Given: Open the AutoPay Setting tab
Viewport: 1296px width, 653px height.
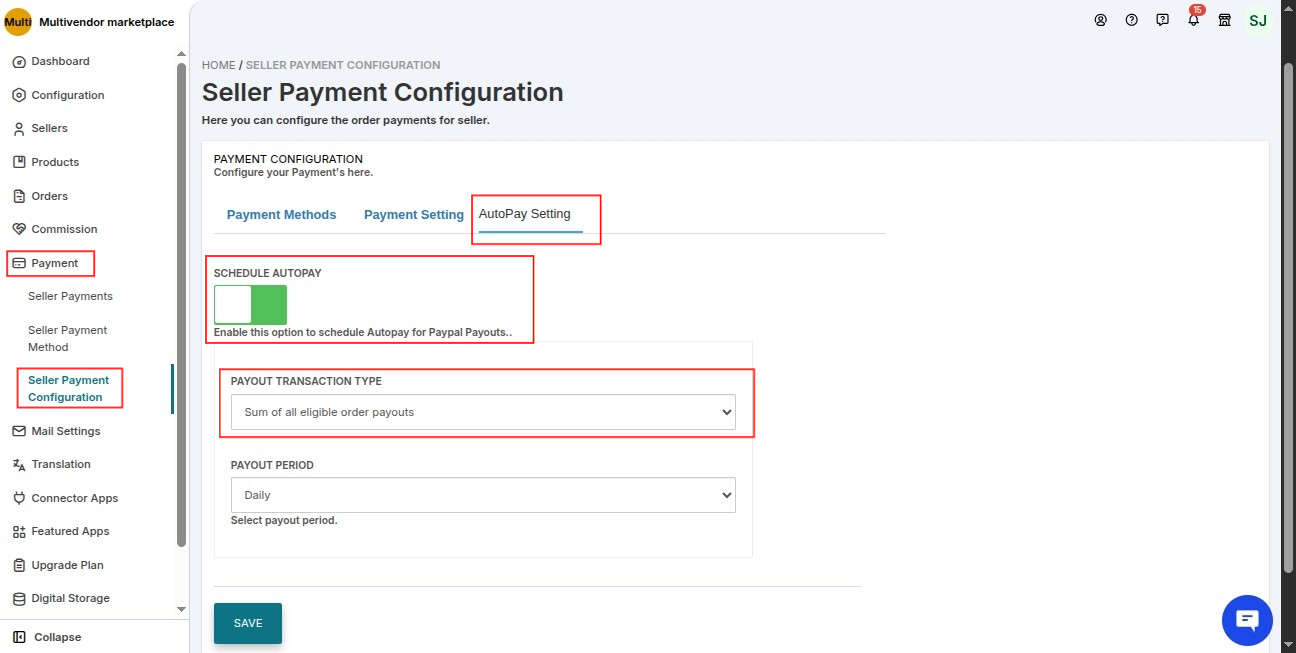Looking at the screenshot, I should coord(525,214).
